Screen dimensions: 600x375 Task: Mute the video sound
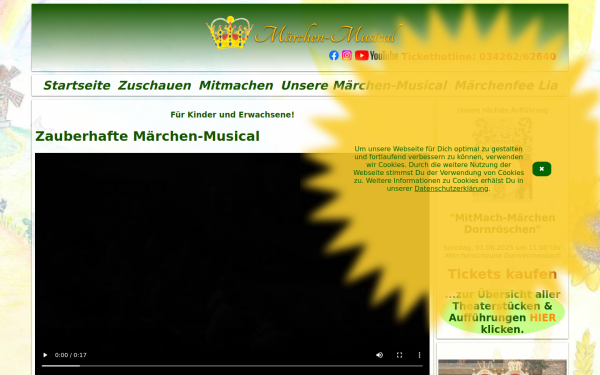coord(379,355)
